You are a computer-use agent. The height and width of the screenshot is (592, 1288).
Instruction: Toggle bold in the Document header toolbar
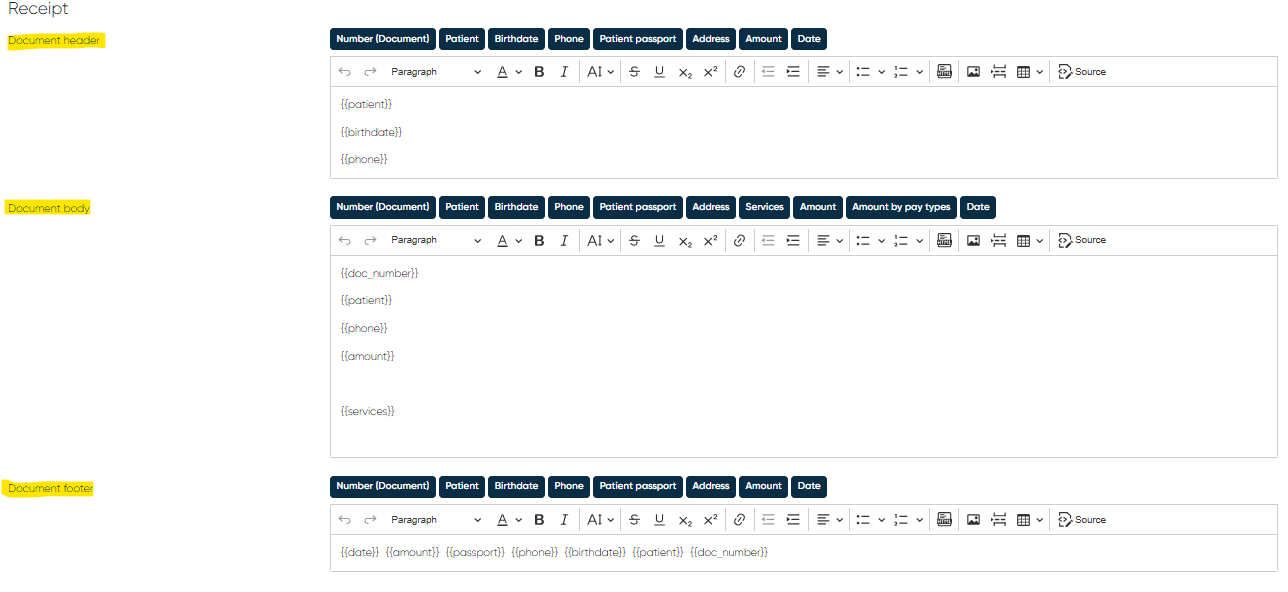coord(539,72)
